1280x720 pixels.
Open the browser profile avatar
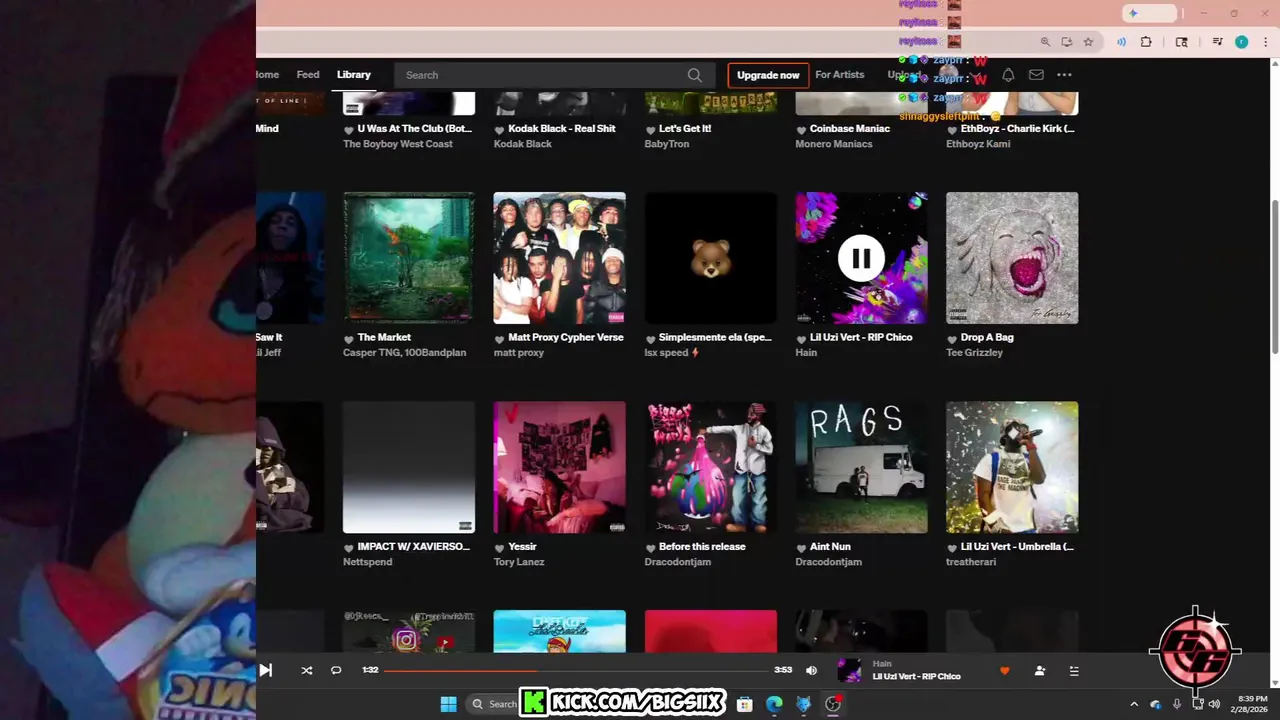1241,42
